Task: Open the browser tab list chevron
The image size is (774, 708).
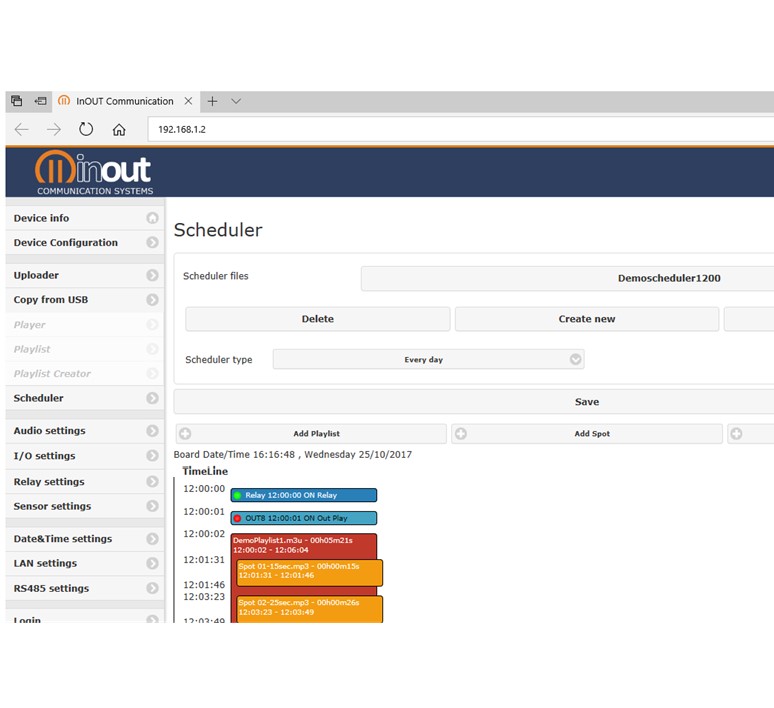Action: point(236,101)
